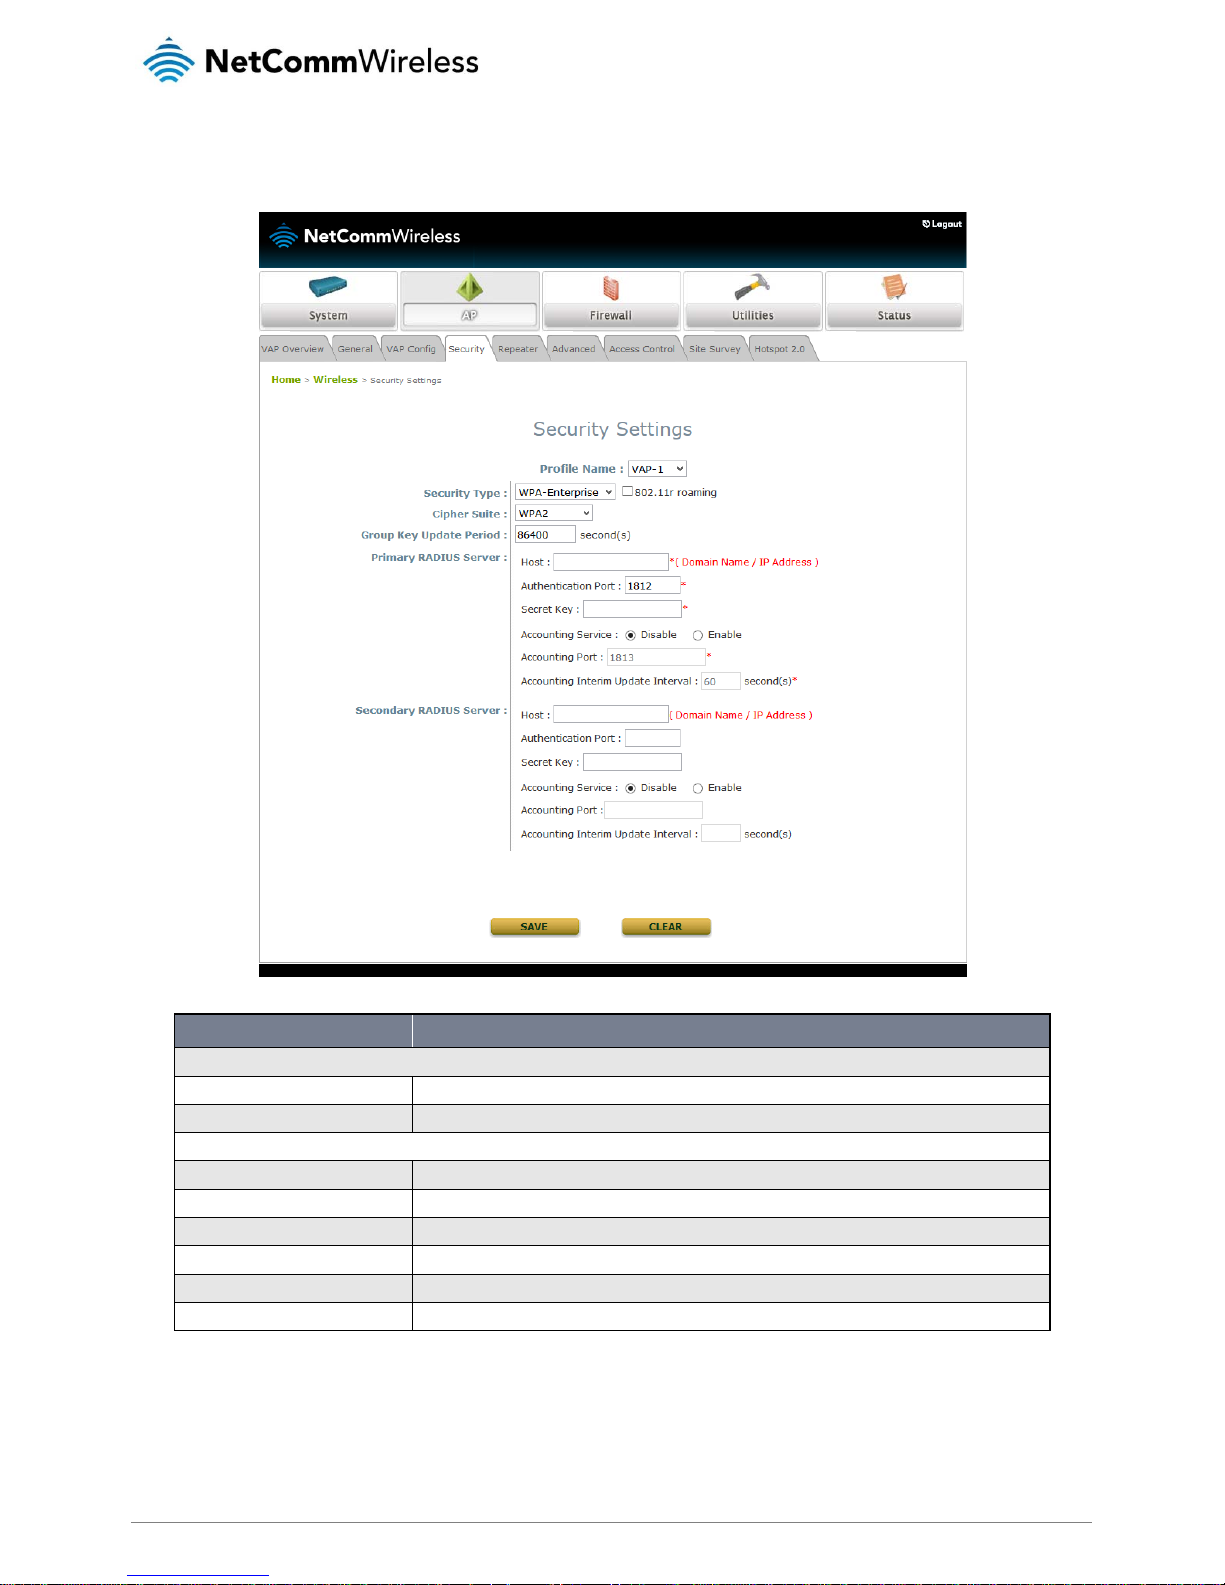
Task: Click the Primary RADIUS Host field
Action: point(611,562)
